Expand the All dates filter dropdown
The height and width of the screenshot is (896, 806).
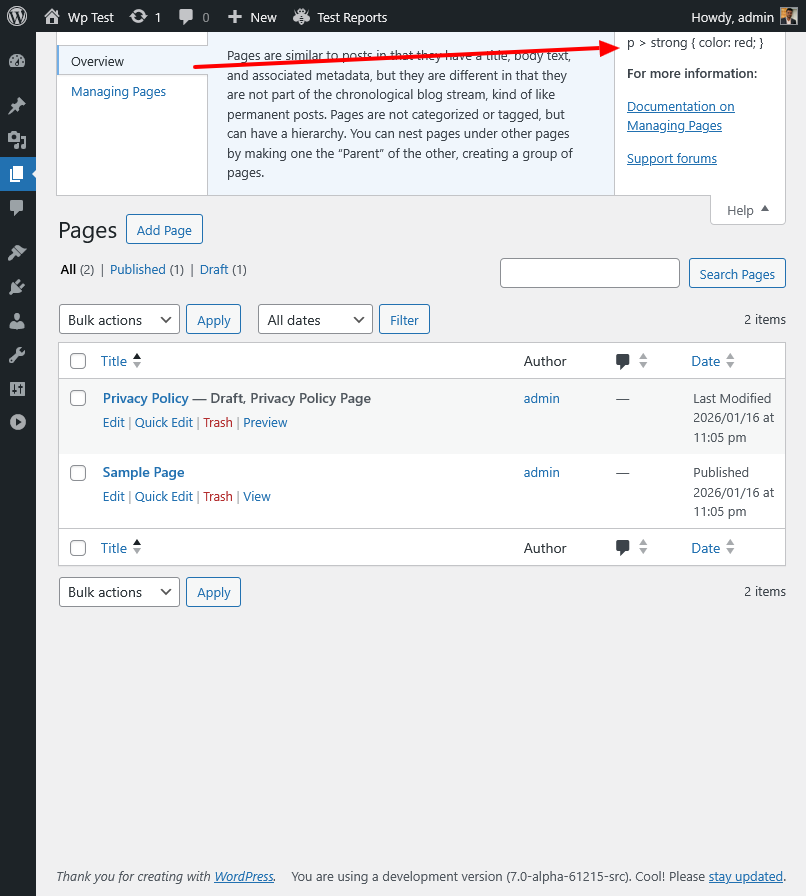315,320
